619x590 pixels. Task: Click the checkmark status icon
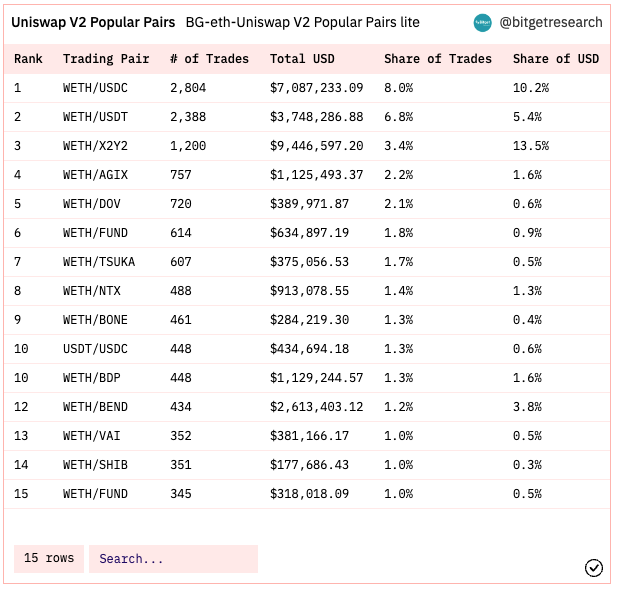(x=593, y=568)
